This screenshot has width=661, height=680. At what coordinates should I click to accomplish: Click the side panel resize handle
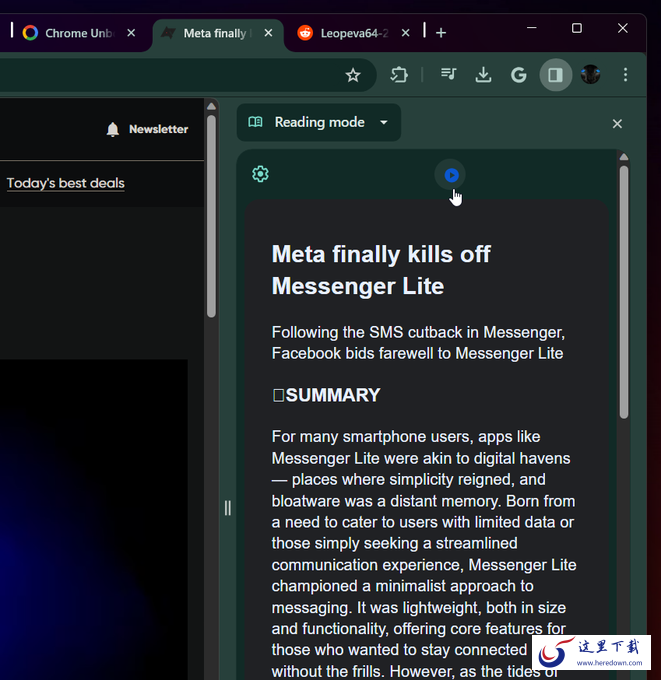click(x=228, y=508)
